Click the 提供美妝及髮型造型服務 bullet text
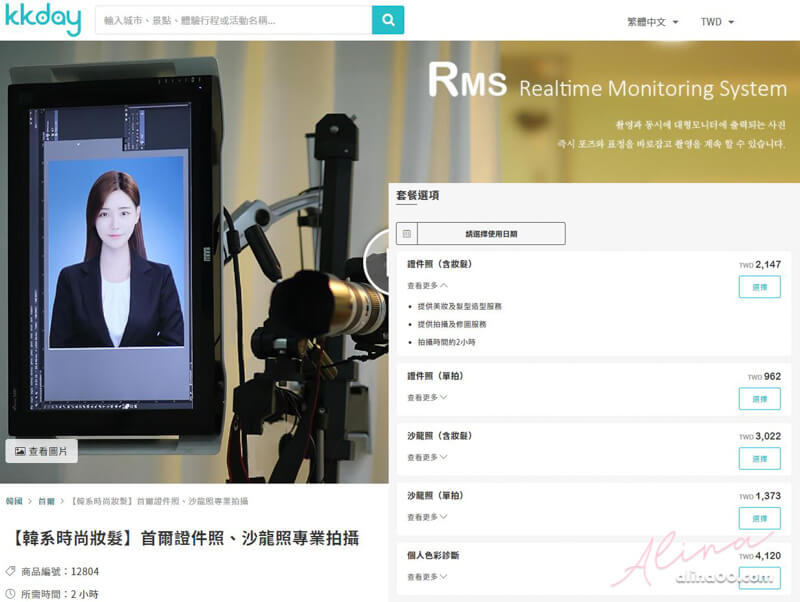 coord(460,306)
